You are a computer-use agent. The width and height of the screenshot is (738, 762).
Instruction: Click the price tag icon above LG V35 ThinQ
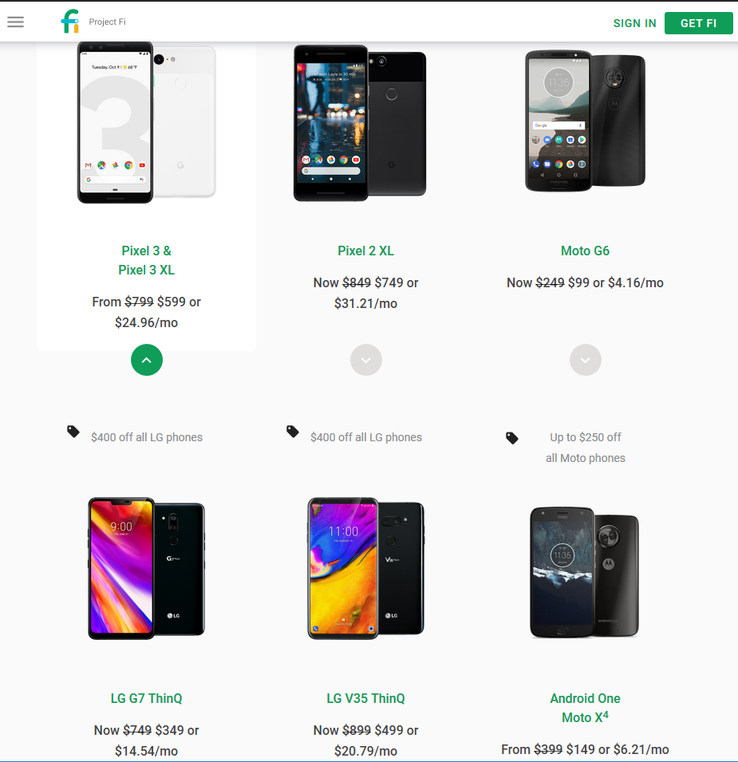pos(292,431)
